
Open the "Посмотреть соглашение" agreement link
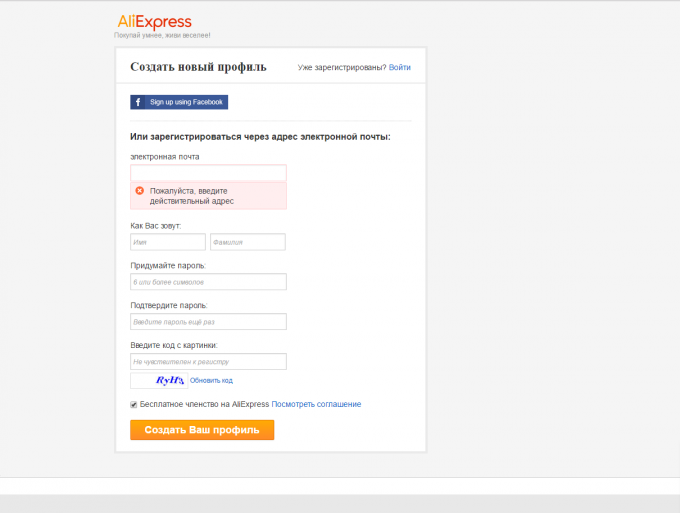pos(316,404)
